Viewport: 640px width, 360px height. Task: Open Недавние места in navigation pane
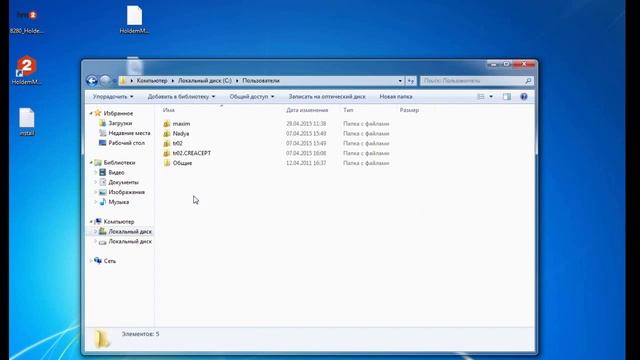pos(129,133)
